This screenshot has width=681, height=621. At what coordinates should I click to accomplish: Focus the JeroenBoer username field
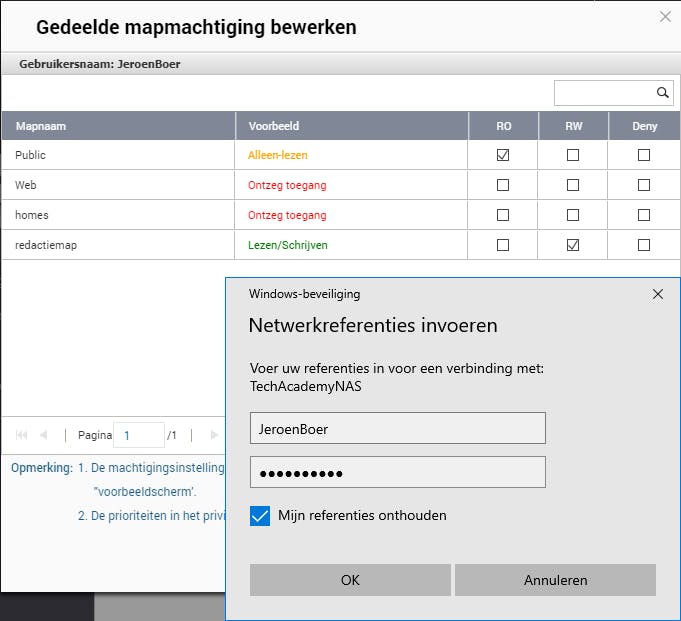397,428
